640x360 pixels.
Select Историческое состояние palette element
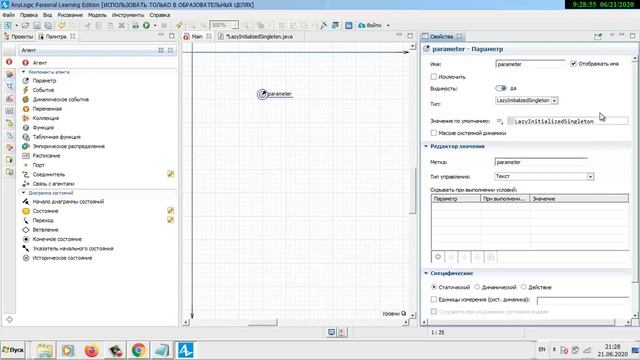click(62, 258)
